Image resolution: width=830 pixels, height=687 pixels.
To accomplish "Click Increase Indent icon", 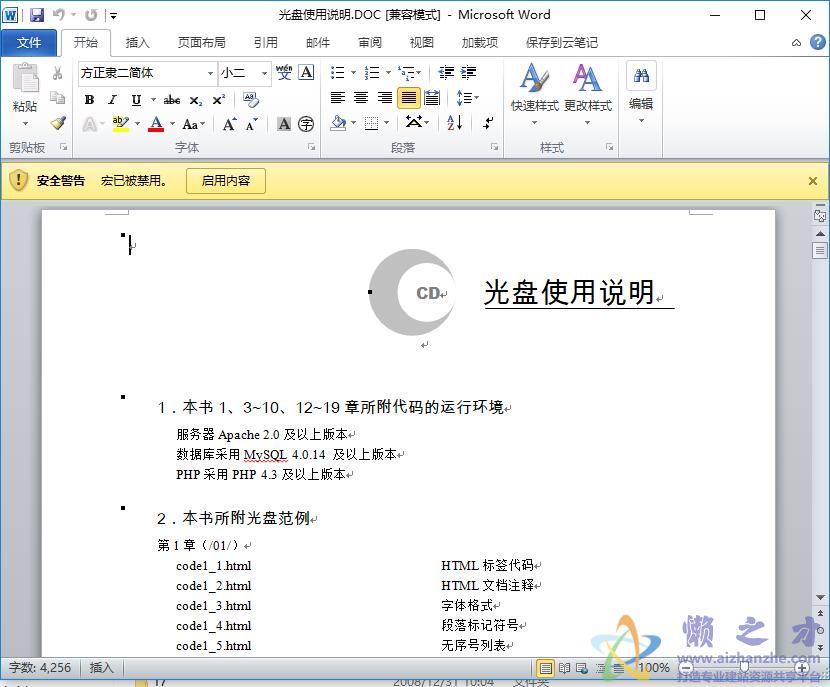I will 468,73.
